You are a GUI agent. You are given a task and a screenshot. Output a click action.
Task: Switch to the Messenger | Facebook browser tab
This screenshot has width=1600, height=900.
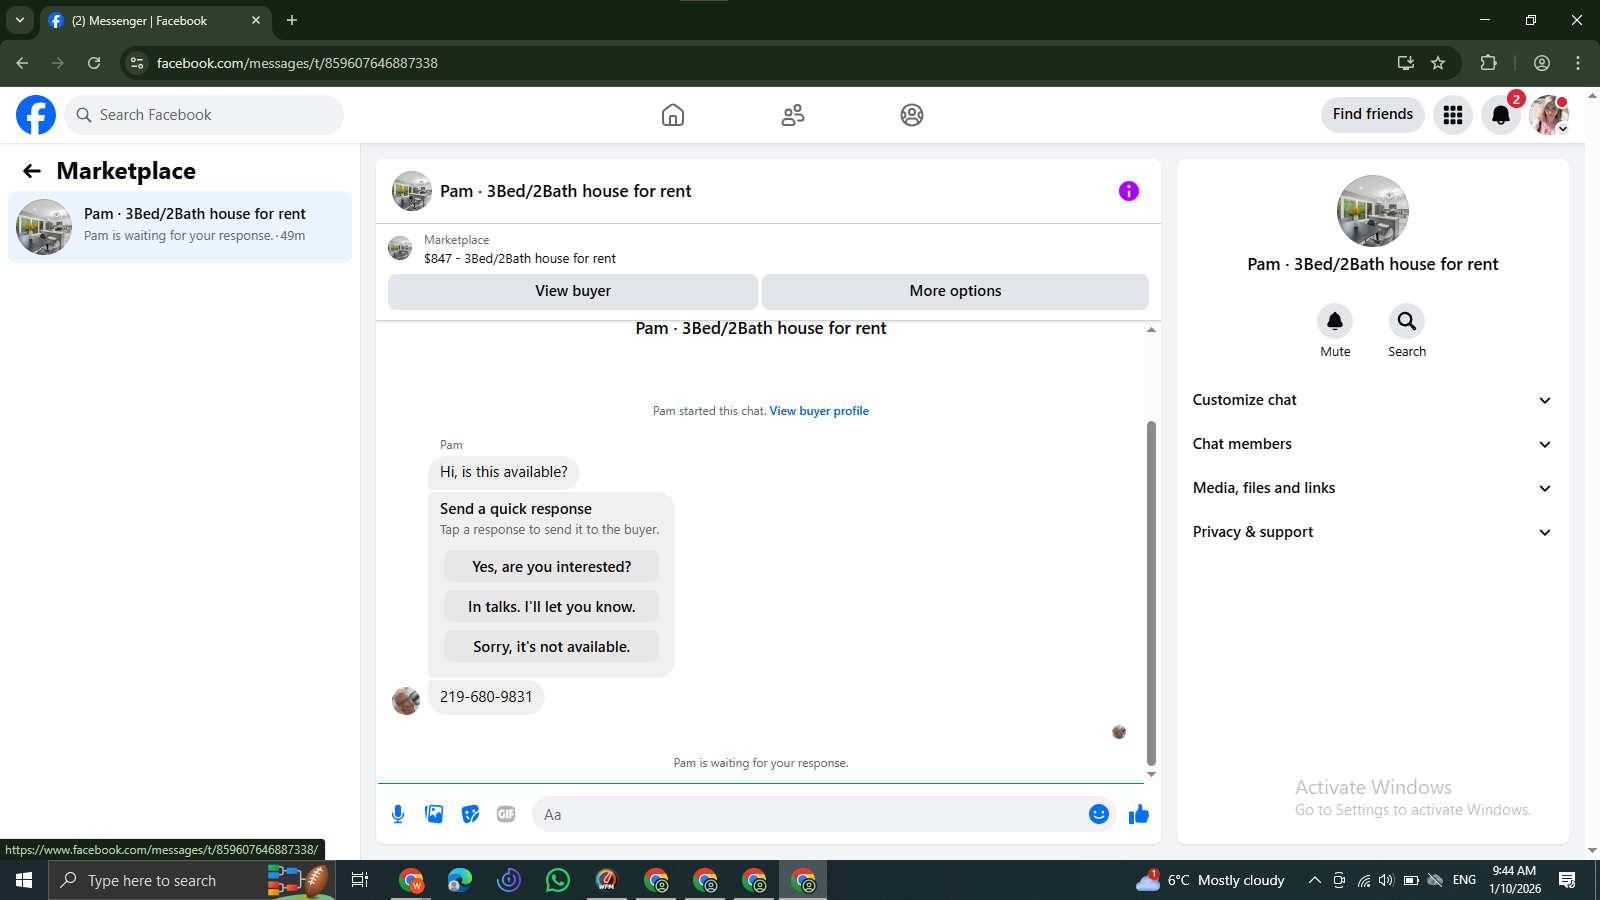[155, 20]
